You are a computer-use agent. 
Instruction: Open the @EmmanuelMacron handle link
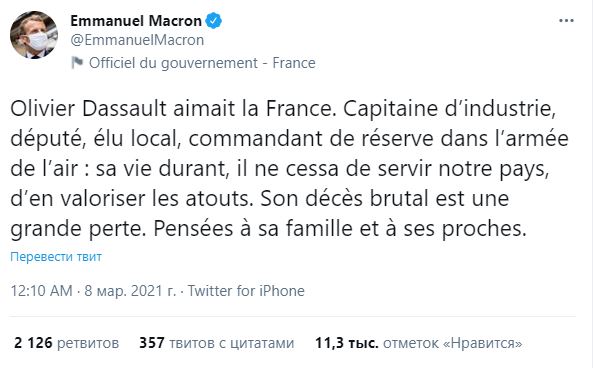pos(137,40)
